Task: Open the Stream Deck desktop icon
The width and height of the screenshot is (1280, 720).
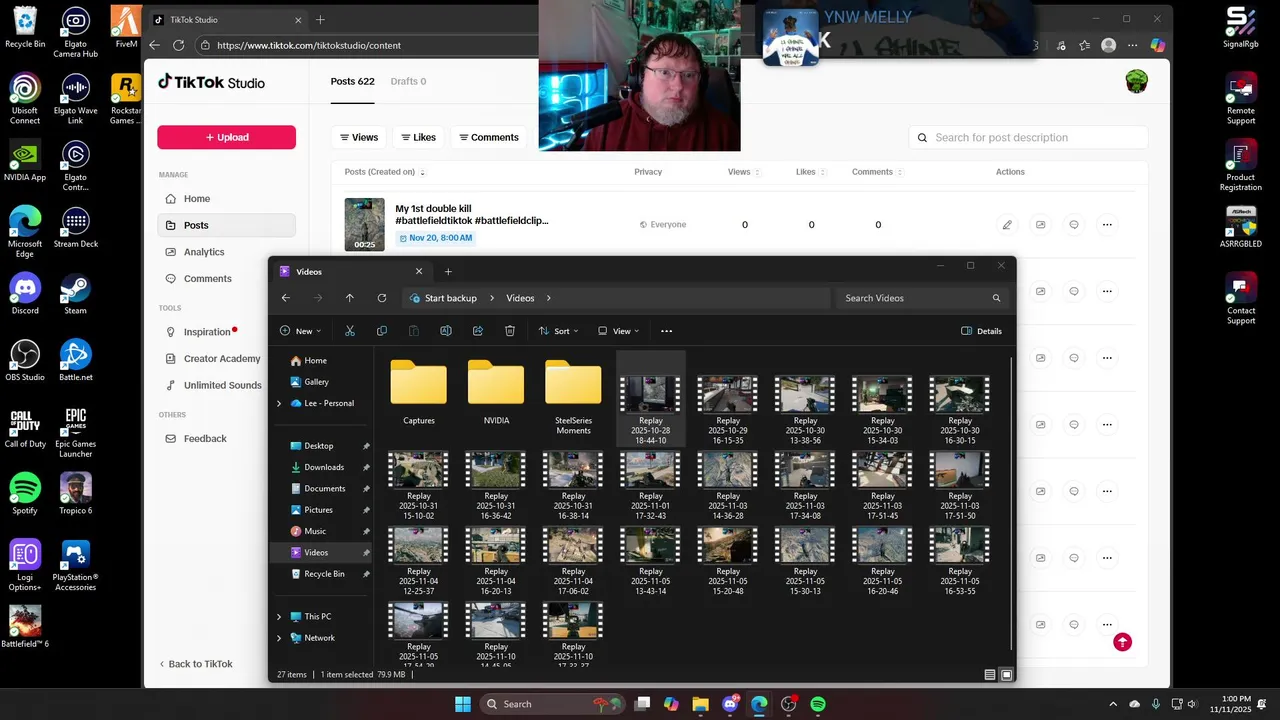Action: [76, 227]
